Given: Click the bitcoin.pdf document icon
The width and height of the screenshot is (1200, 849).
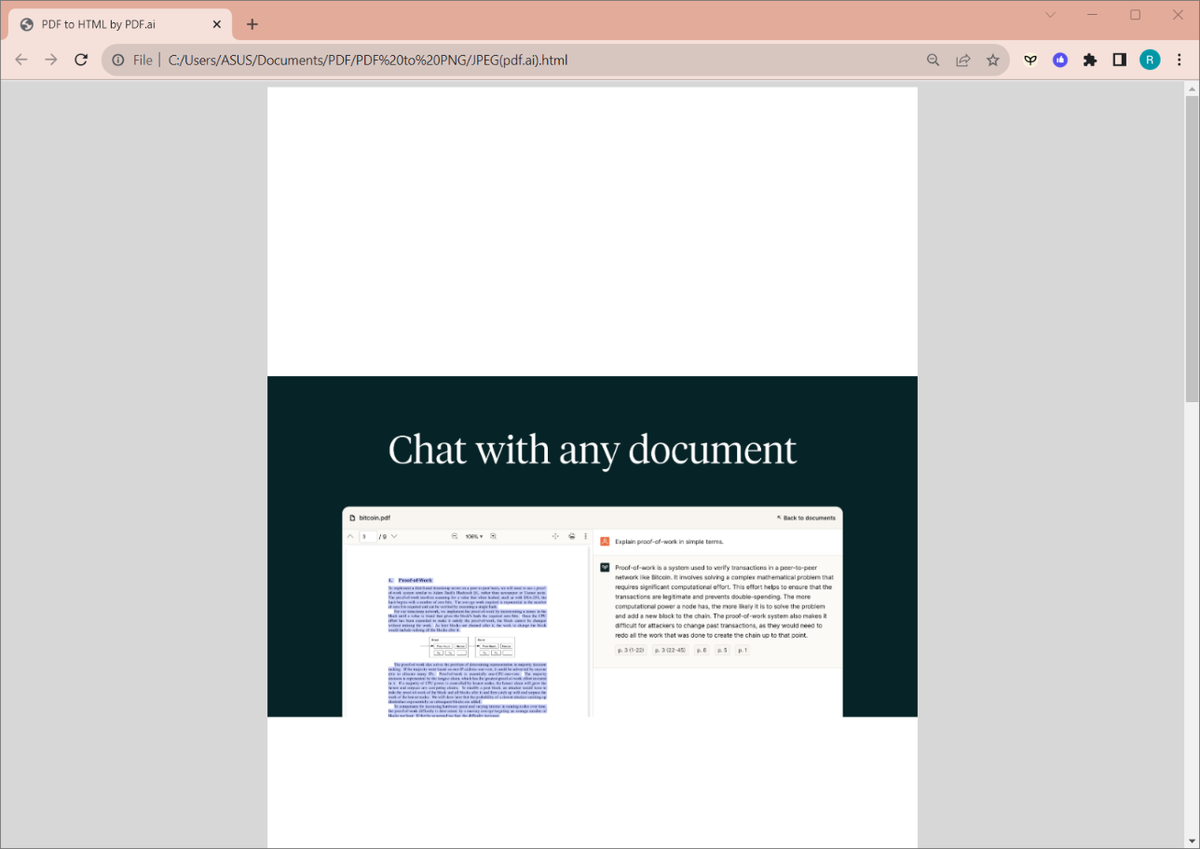Looking at the screenshot, I should pos(351,518).
